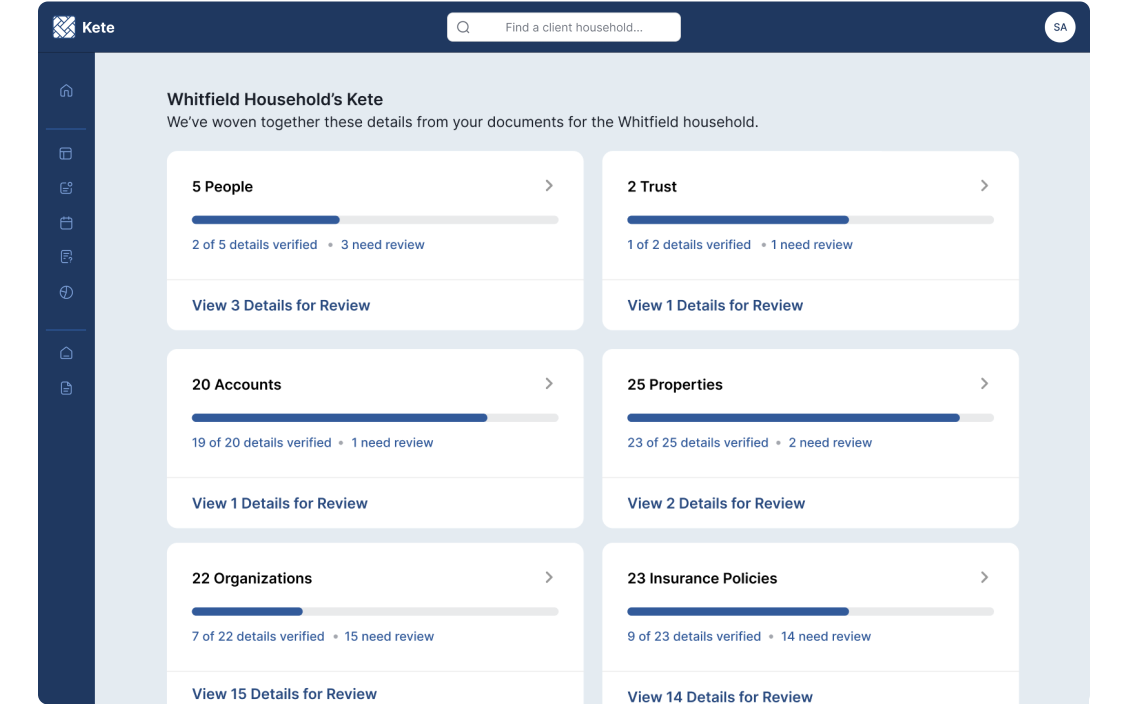
Task: Click the 25 Properties card title
Action: (675, 385)
